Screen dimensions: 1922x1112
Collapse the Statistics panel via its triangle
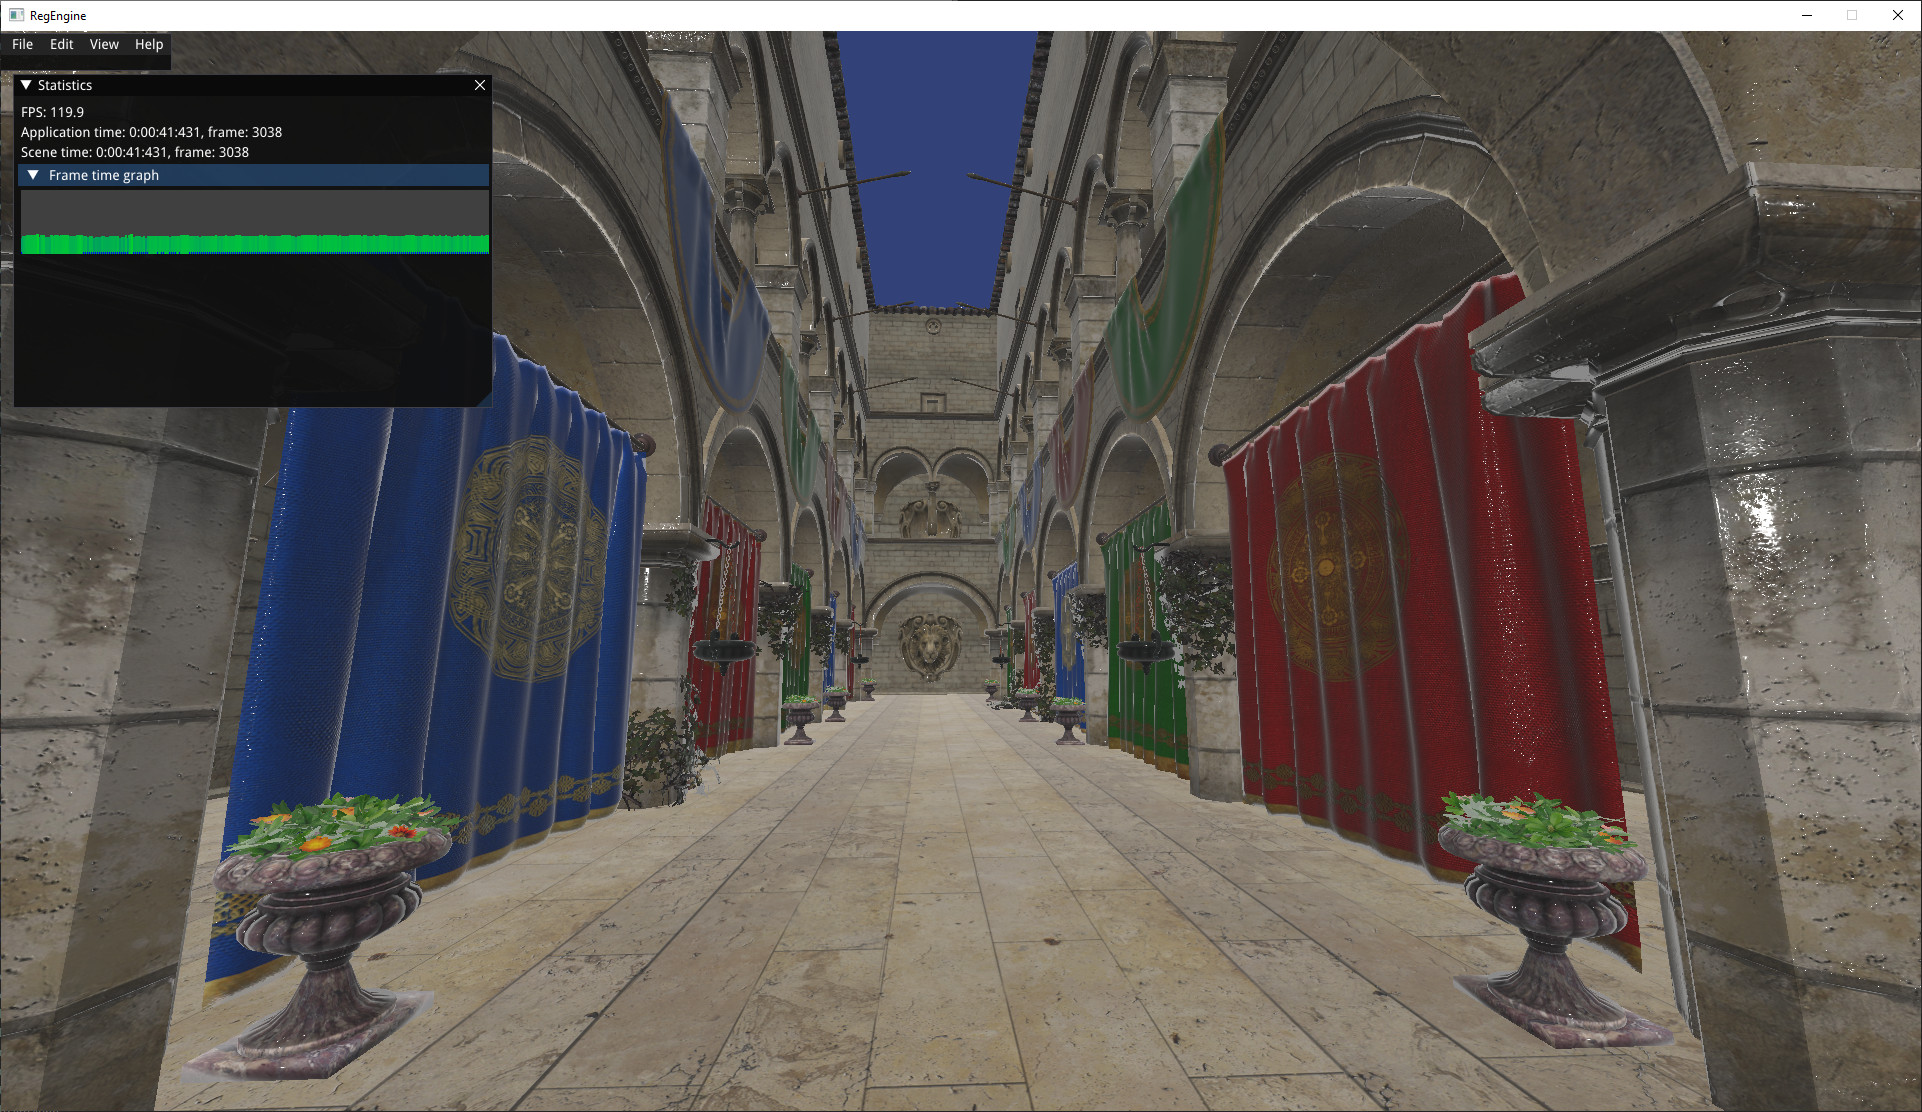click(x=26, y=86)
